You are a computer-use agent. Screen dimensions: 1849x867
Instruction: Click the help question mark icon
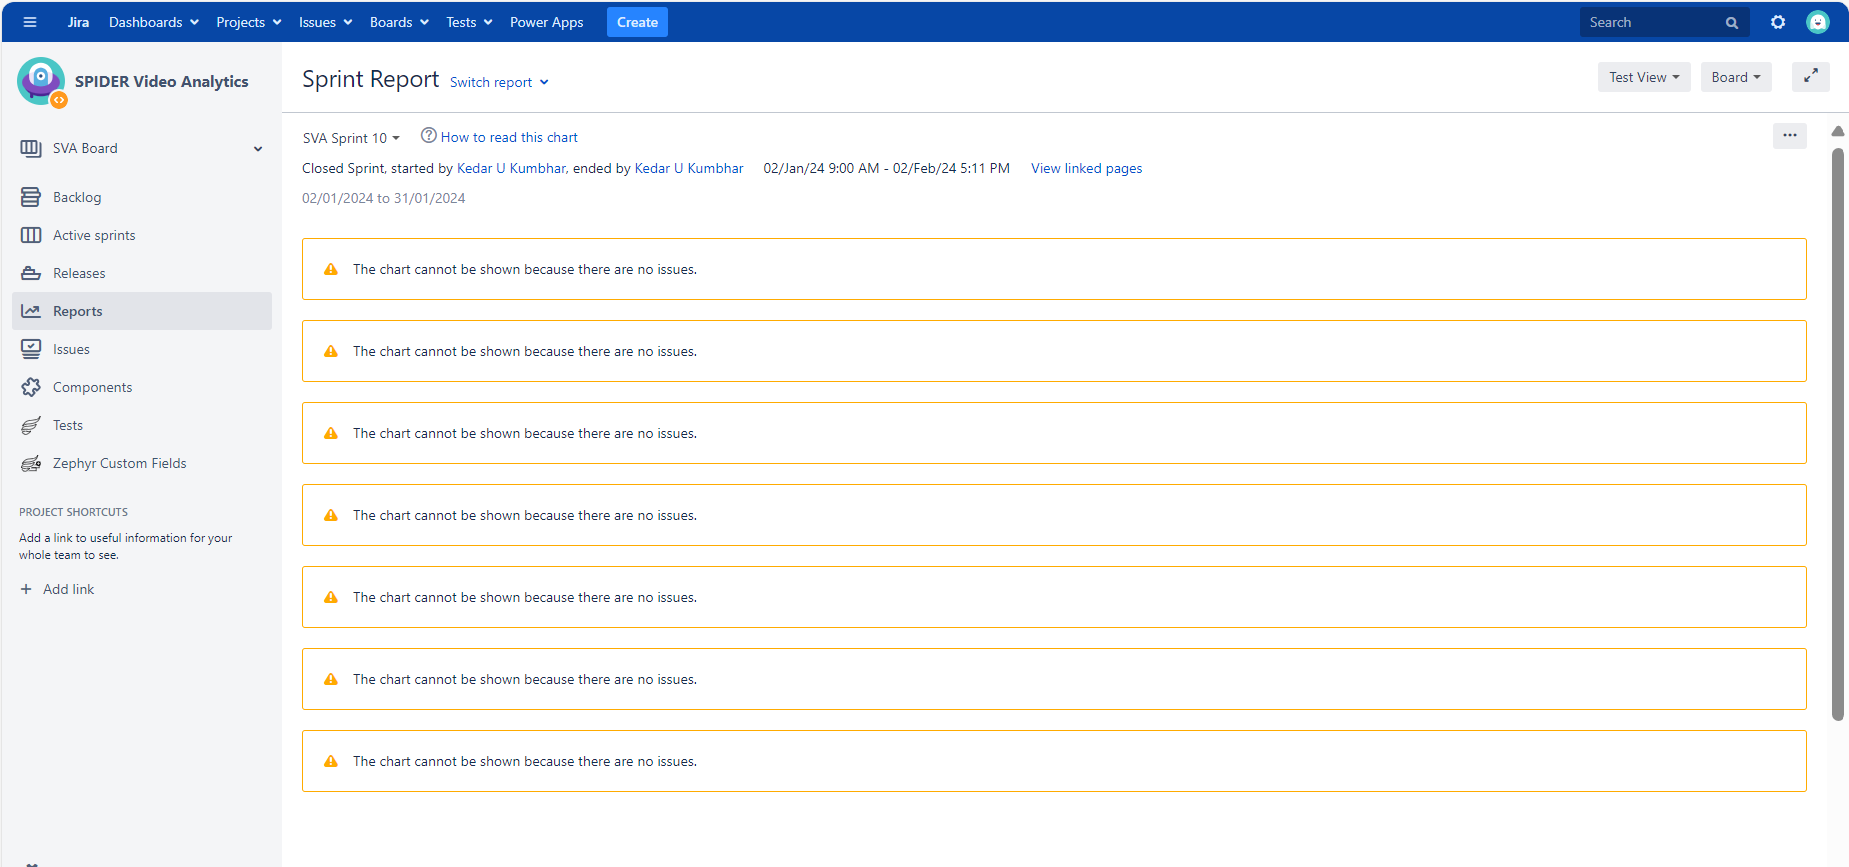(x=429, y=136)
